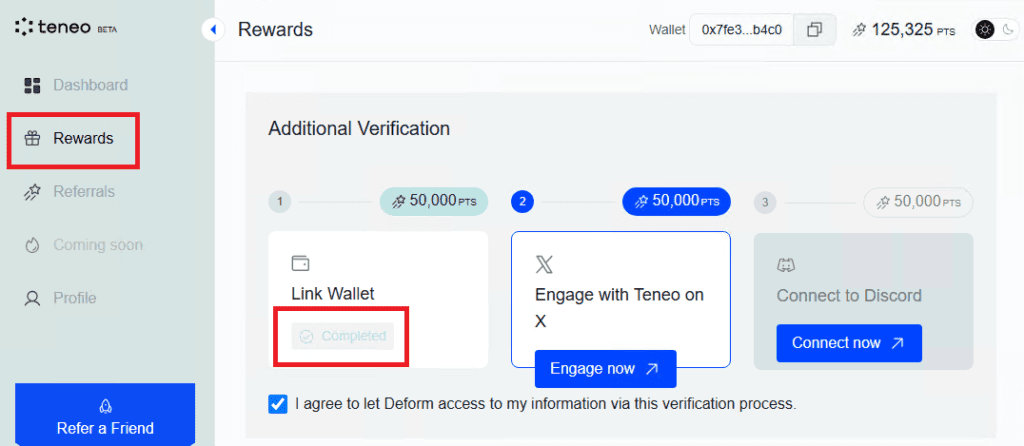Click the Completed status badge
The image size is (1024, 446).
click(x=343, y=336)
